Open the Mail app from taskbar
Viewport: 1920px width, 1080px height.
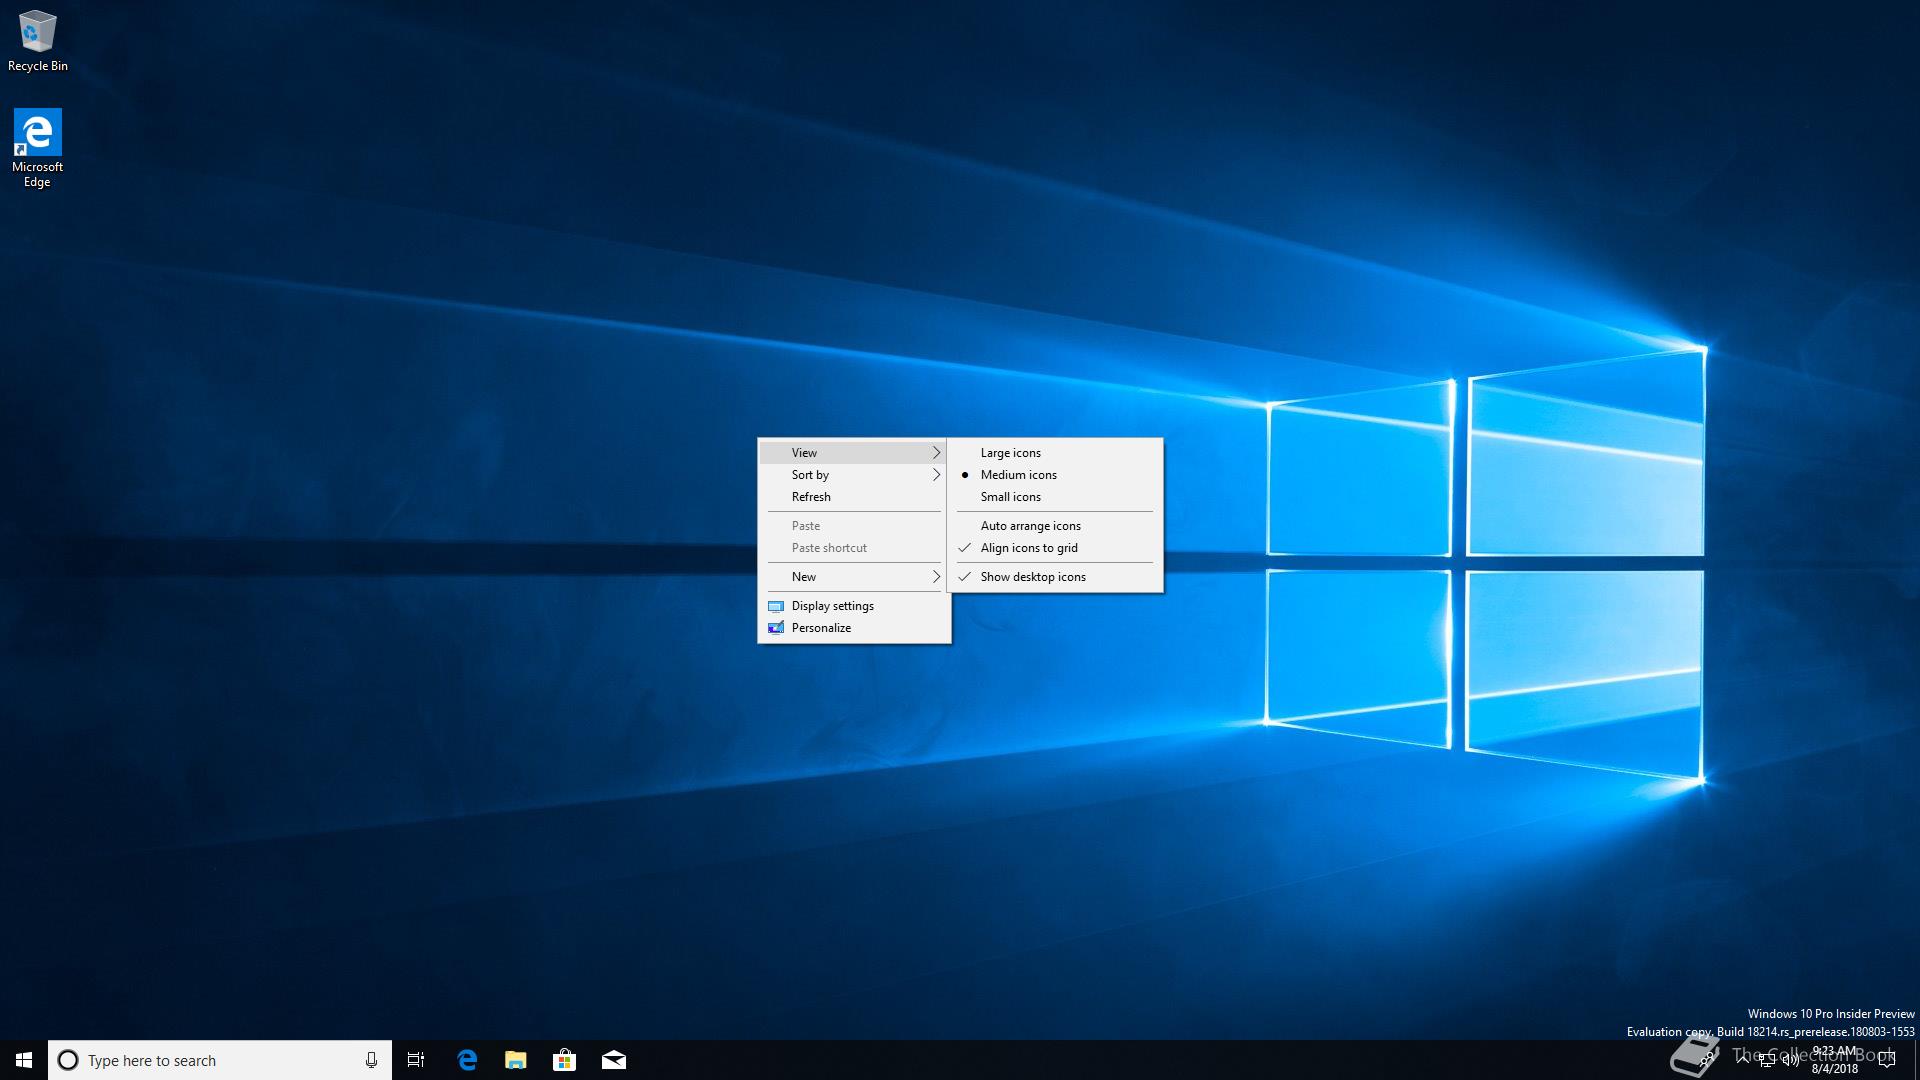(x=613, y=1060)
